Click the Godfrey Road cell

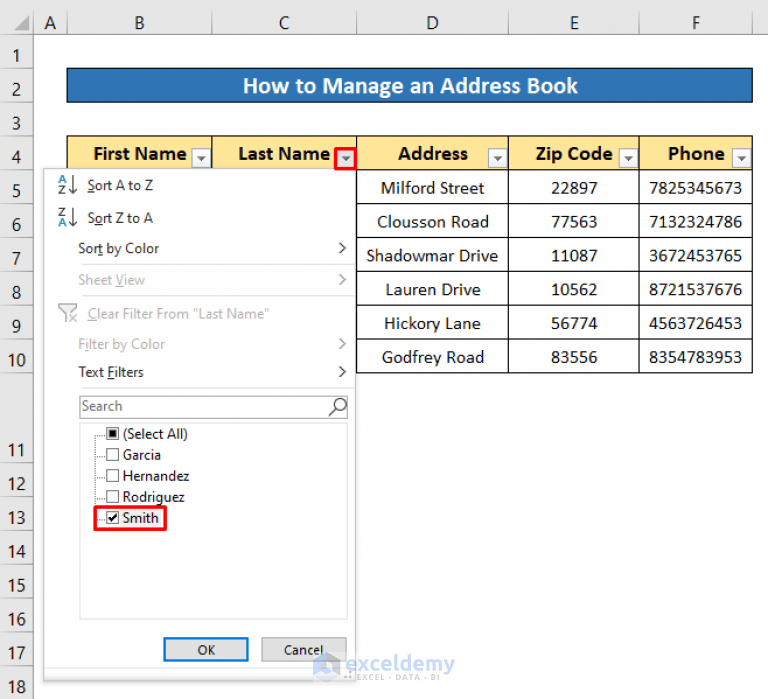(432, 357)
